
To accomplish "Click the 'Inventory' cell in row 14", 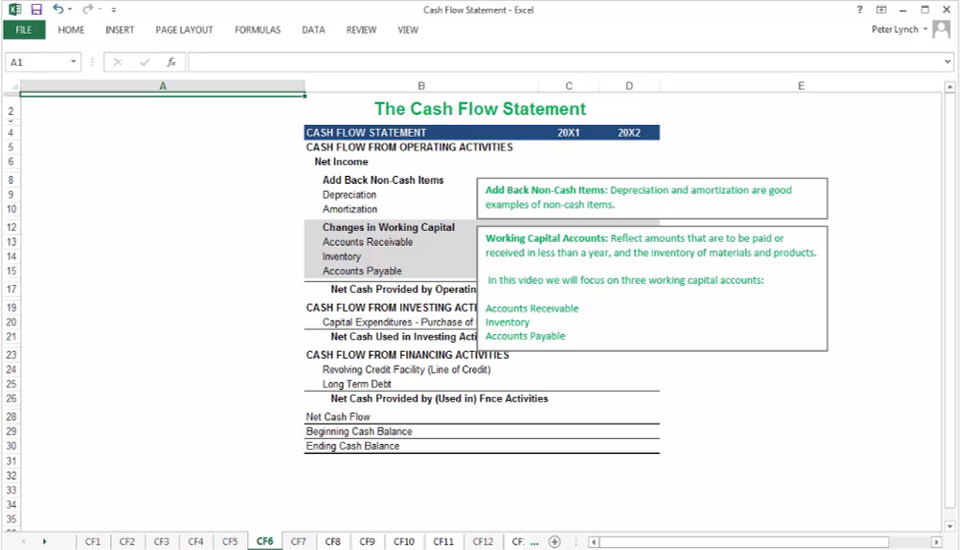I will 341,257.
